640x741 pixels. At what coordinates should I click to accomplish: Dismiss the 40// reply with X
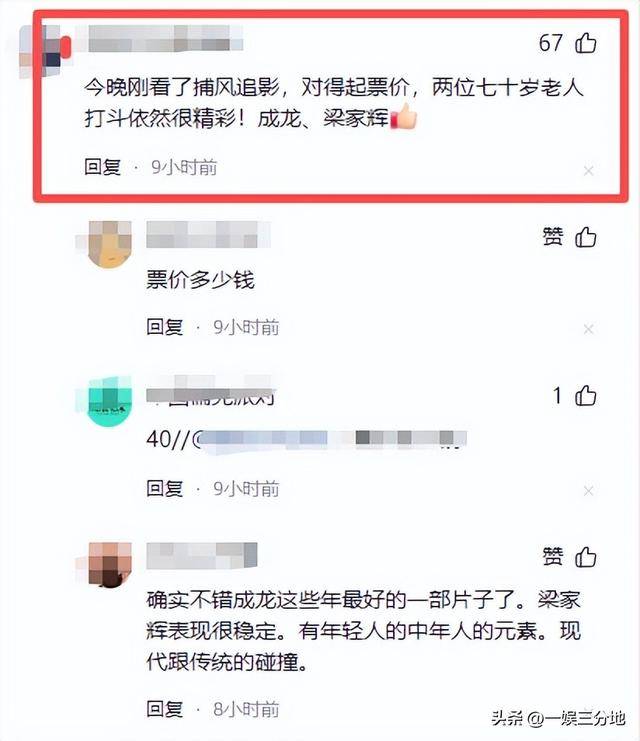tap(588, 491)
